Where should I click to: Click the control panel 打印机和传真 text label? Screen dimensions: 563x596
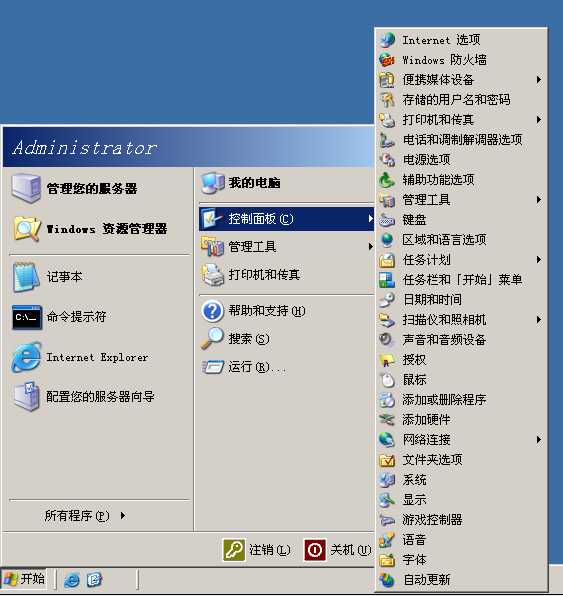click(x=438, y=120)
